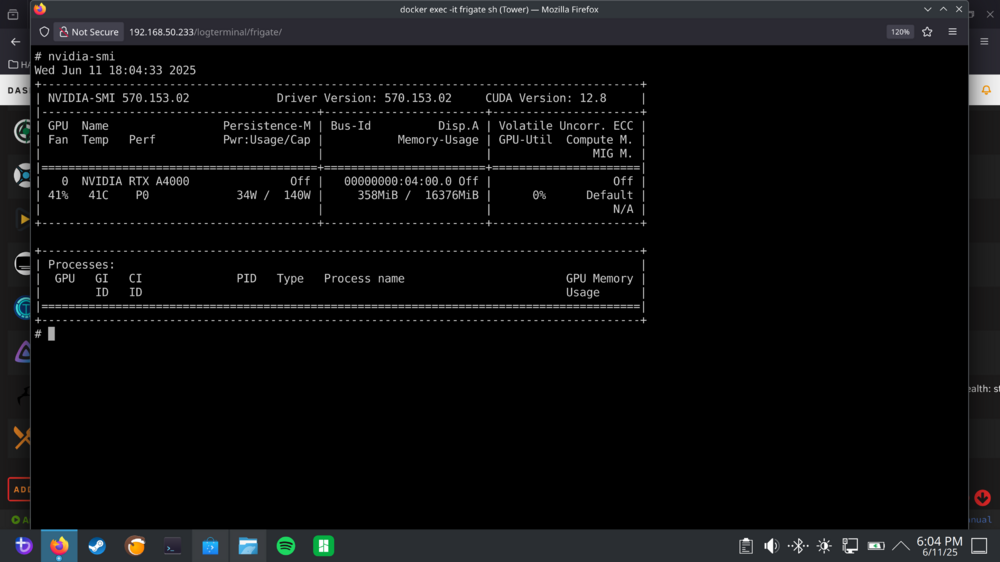Click the '41C' temperature value
The image size is (1000, 562).
[x=98, y=195]
